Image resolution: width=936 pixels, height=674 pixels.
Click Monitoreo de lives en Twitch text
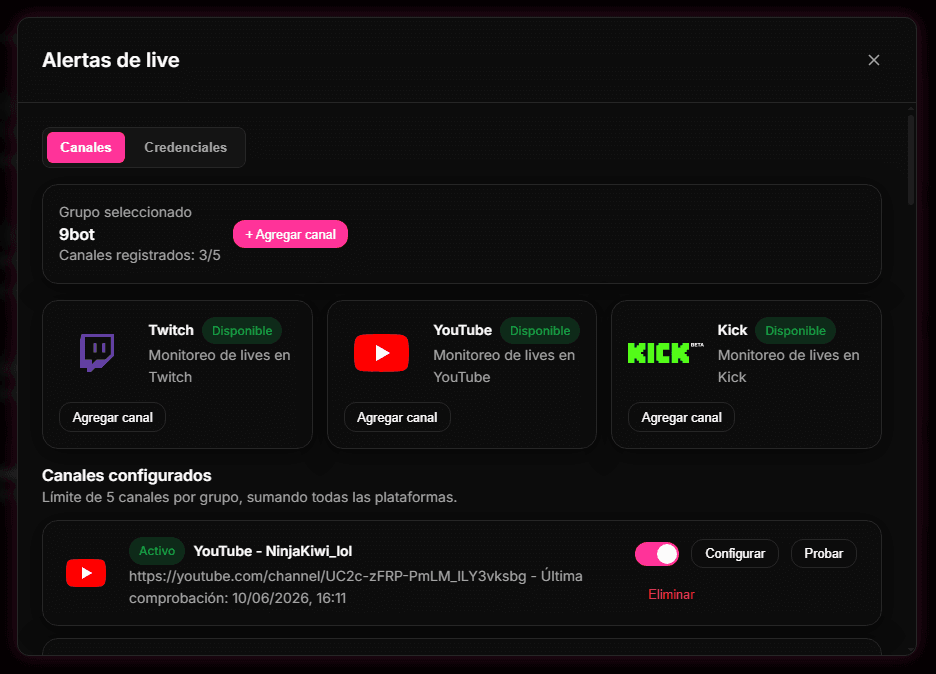(x=219, y=366)
